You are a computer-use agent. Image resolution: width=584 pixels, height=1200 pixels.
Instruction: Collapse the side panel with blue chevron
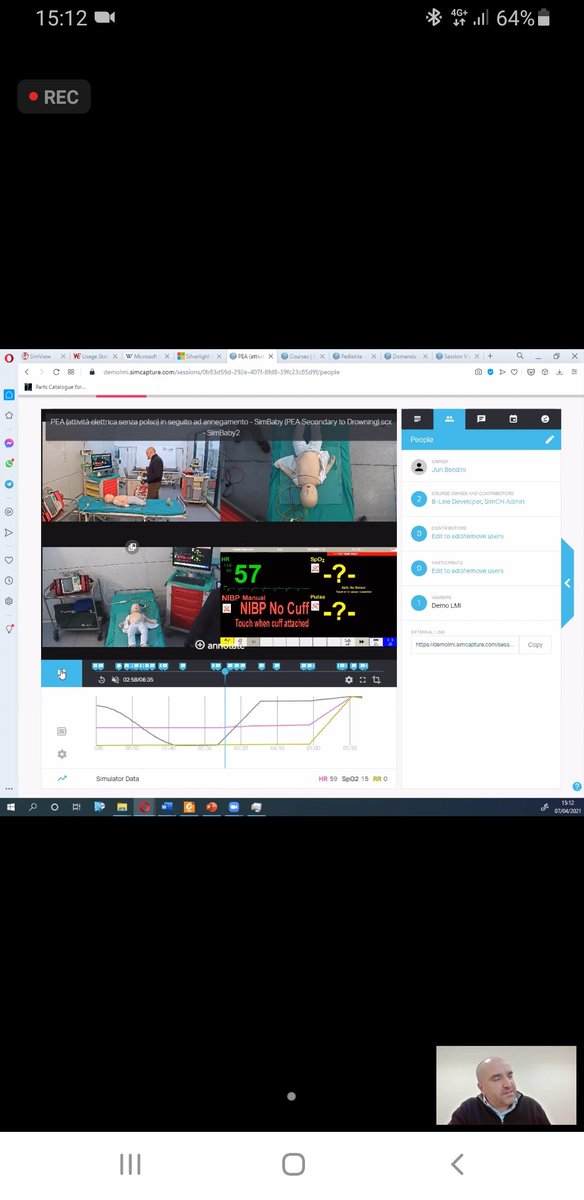point(567,583)
